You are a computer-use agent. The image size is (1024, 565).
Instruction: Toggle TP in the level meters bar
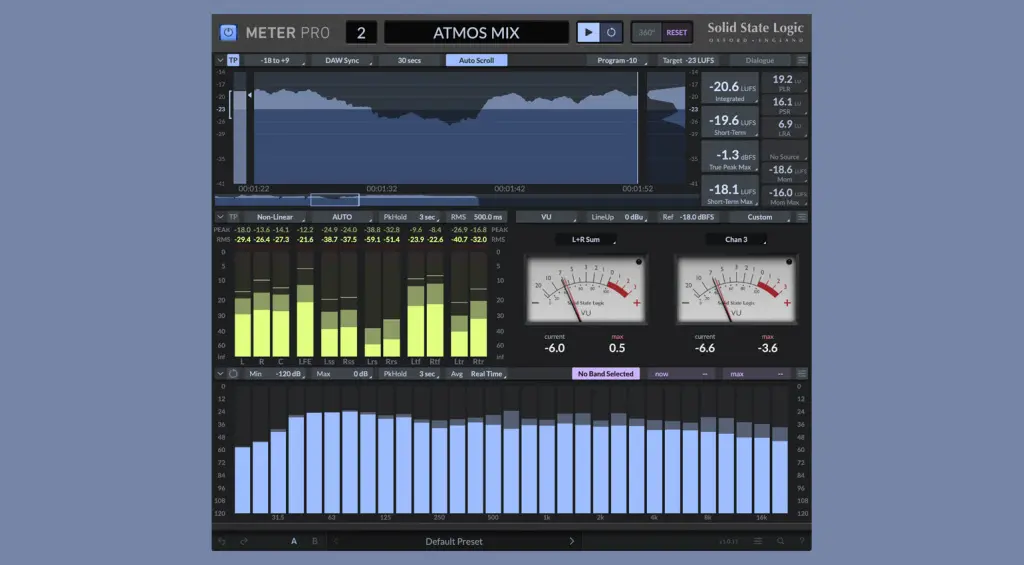tap(233, 217)
